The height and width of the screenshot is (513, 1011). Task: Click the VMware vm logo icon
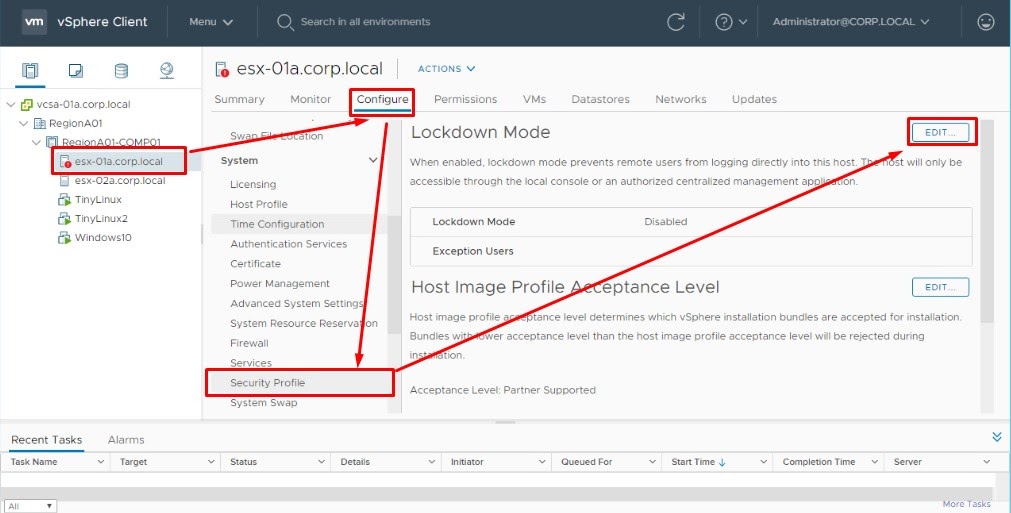pyautogui.click(x=34, y=22)
